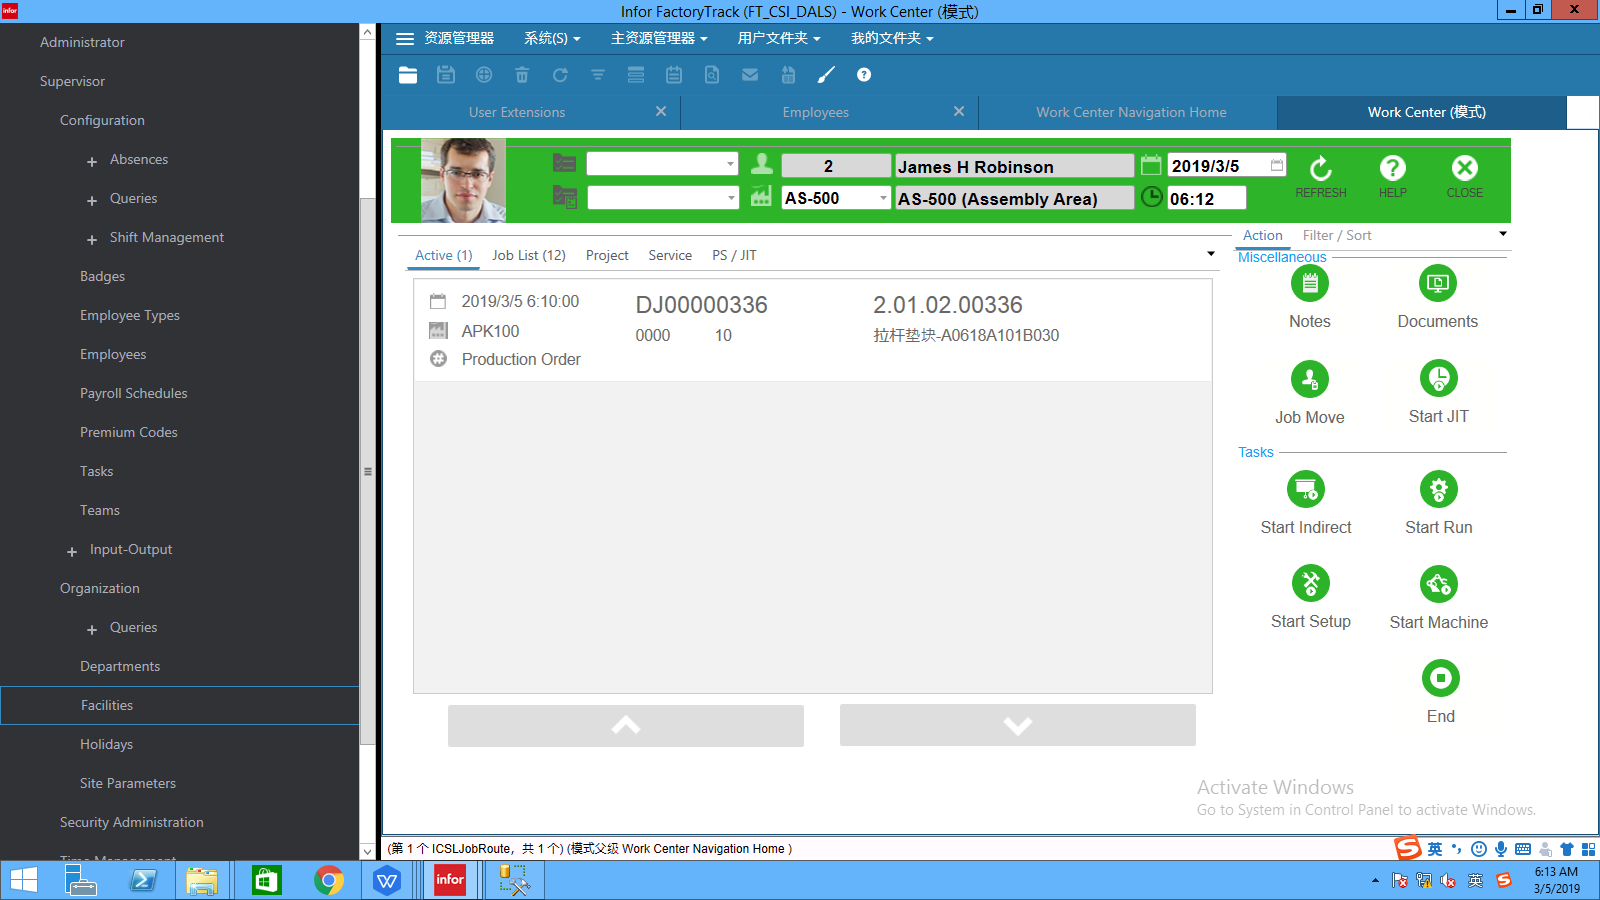Expand the Absences tree node
This screenshot has height=900, width=1600.
[92, 161]
